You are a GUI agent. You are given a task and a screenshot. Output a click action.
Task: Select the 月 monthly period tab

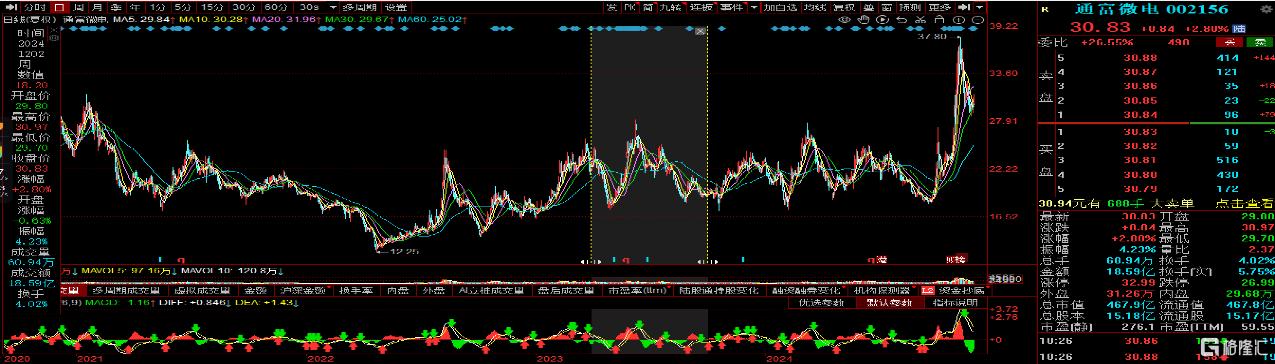pos(97,7)
